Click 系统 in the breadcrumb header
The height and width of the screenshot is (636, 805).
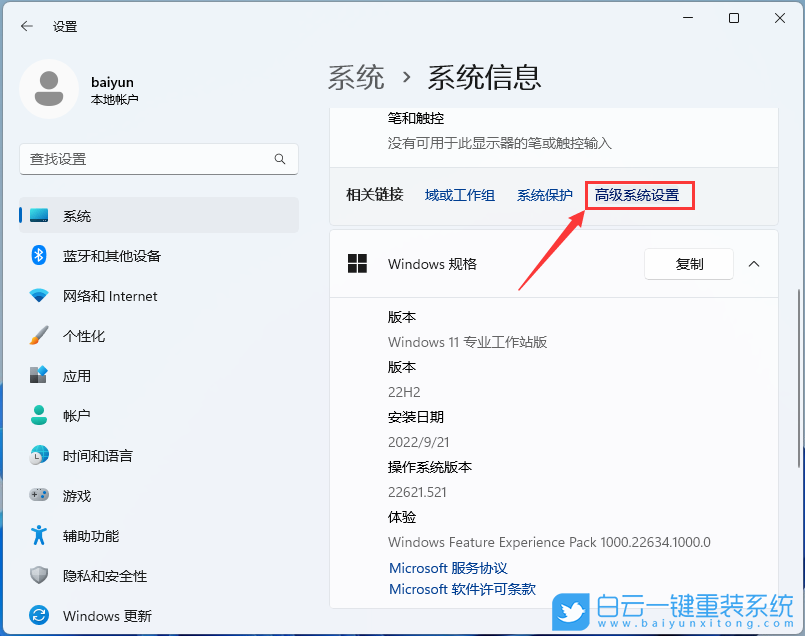pyautogui.click(x=356, y=76)
